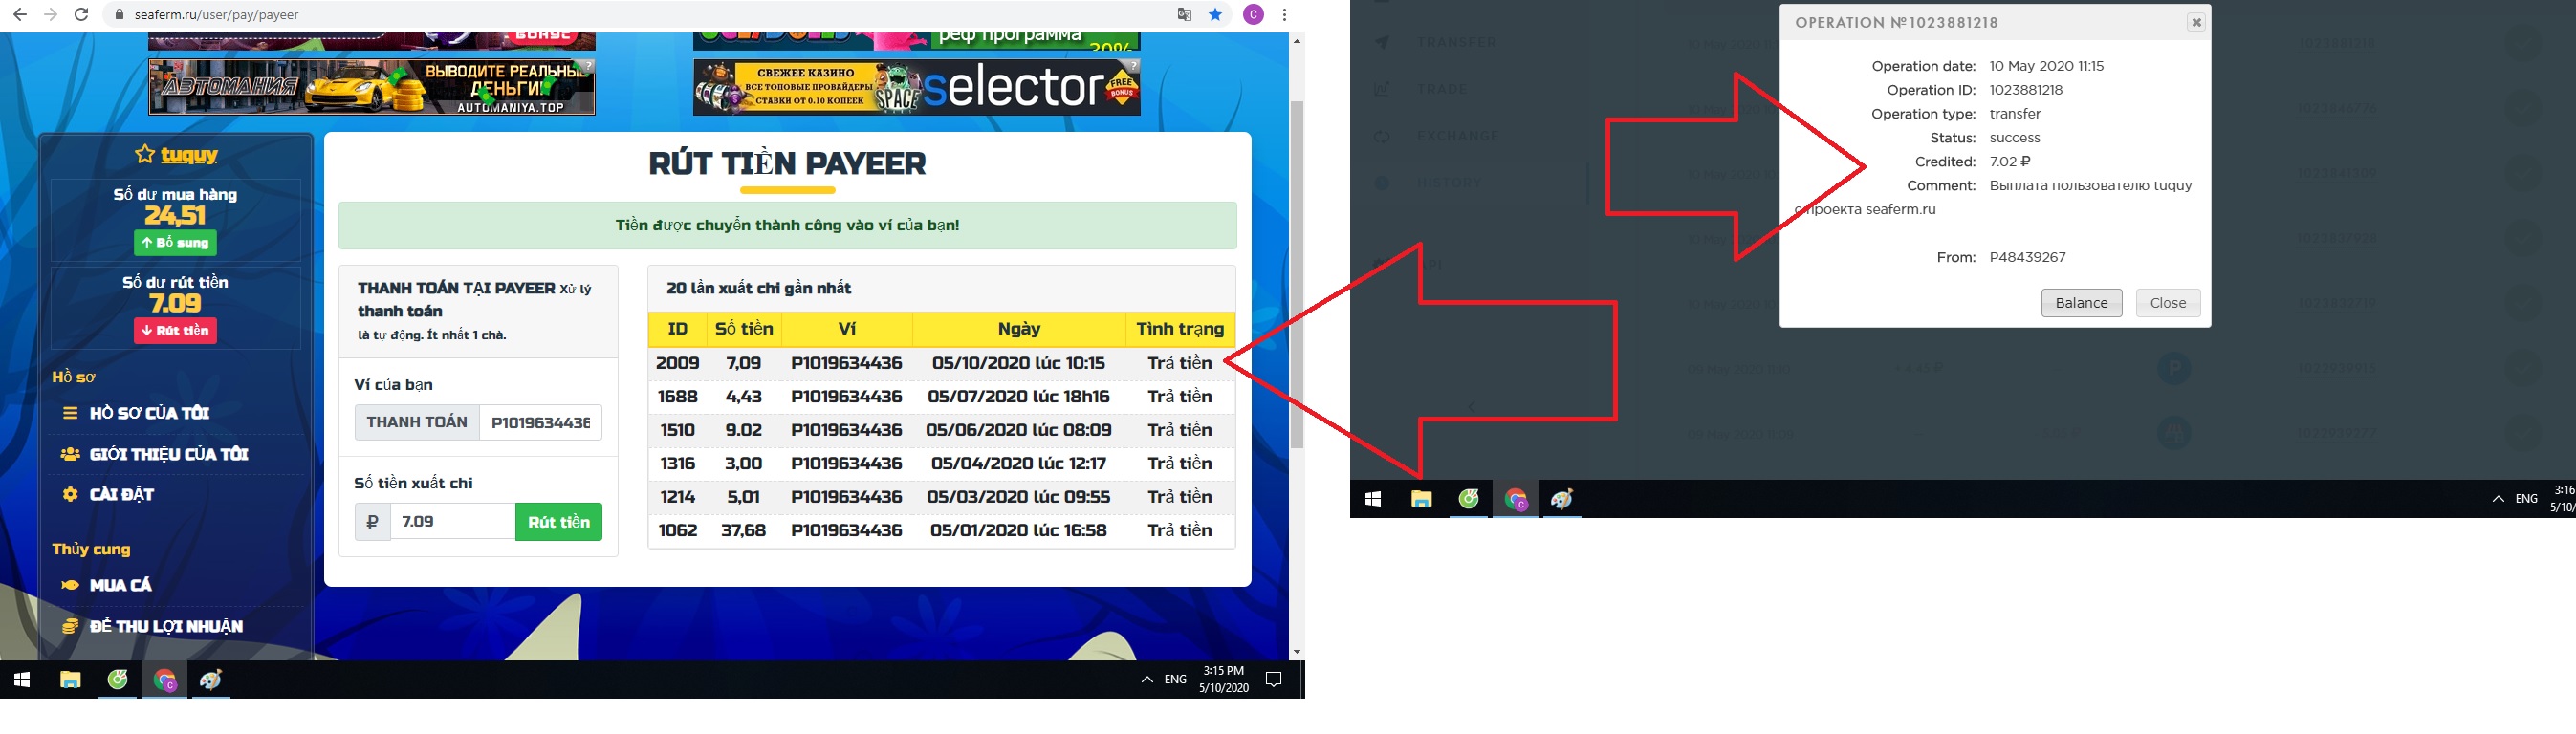2576x734 pixels.
Task: Click the green Bổ sung button
Action: click(175, 243)
